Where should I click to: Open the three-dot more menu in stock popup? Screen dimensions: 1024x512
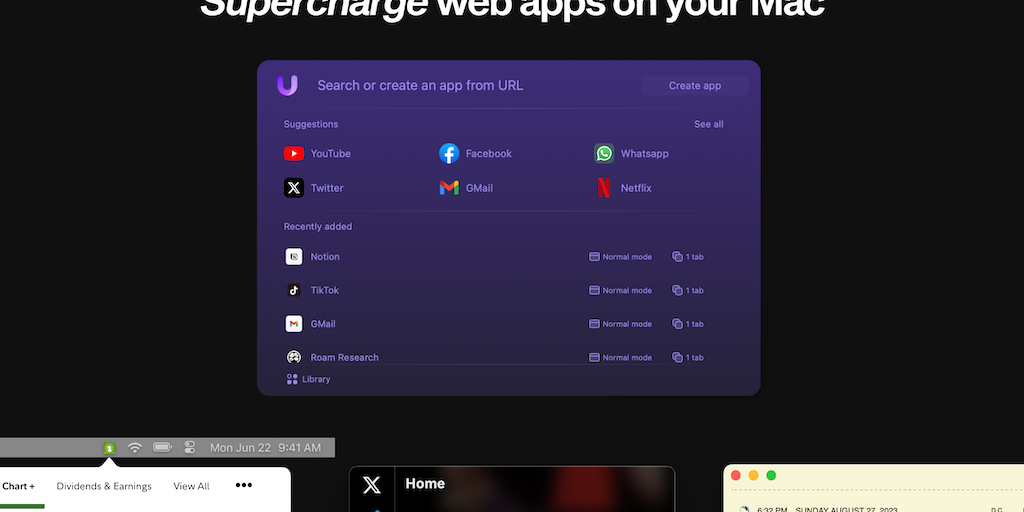click(x=244, y=485)
